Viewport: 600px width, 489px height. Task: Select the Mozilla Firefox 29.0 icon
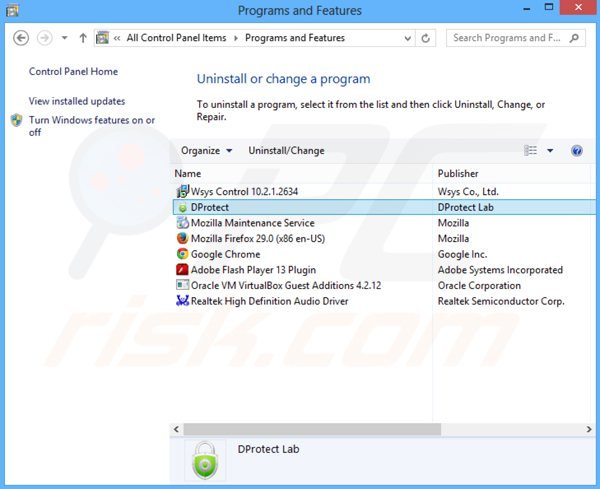click(x=183, y=238)
